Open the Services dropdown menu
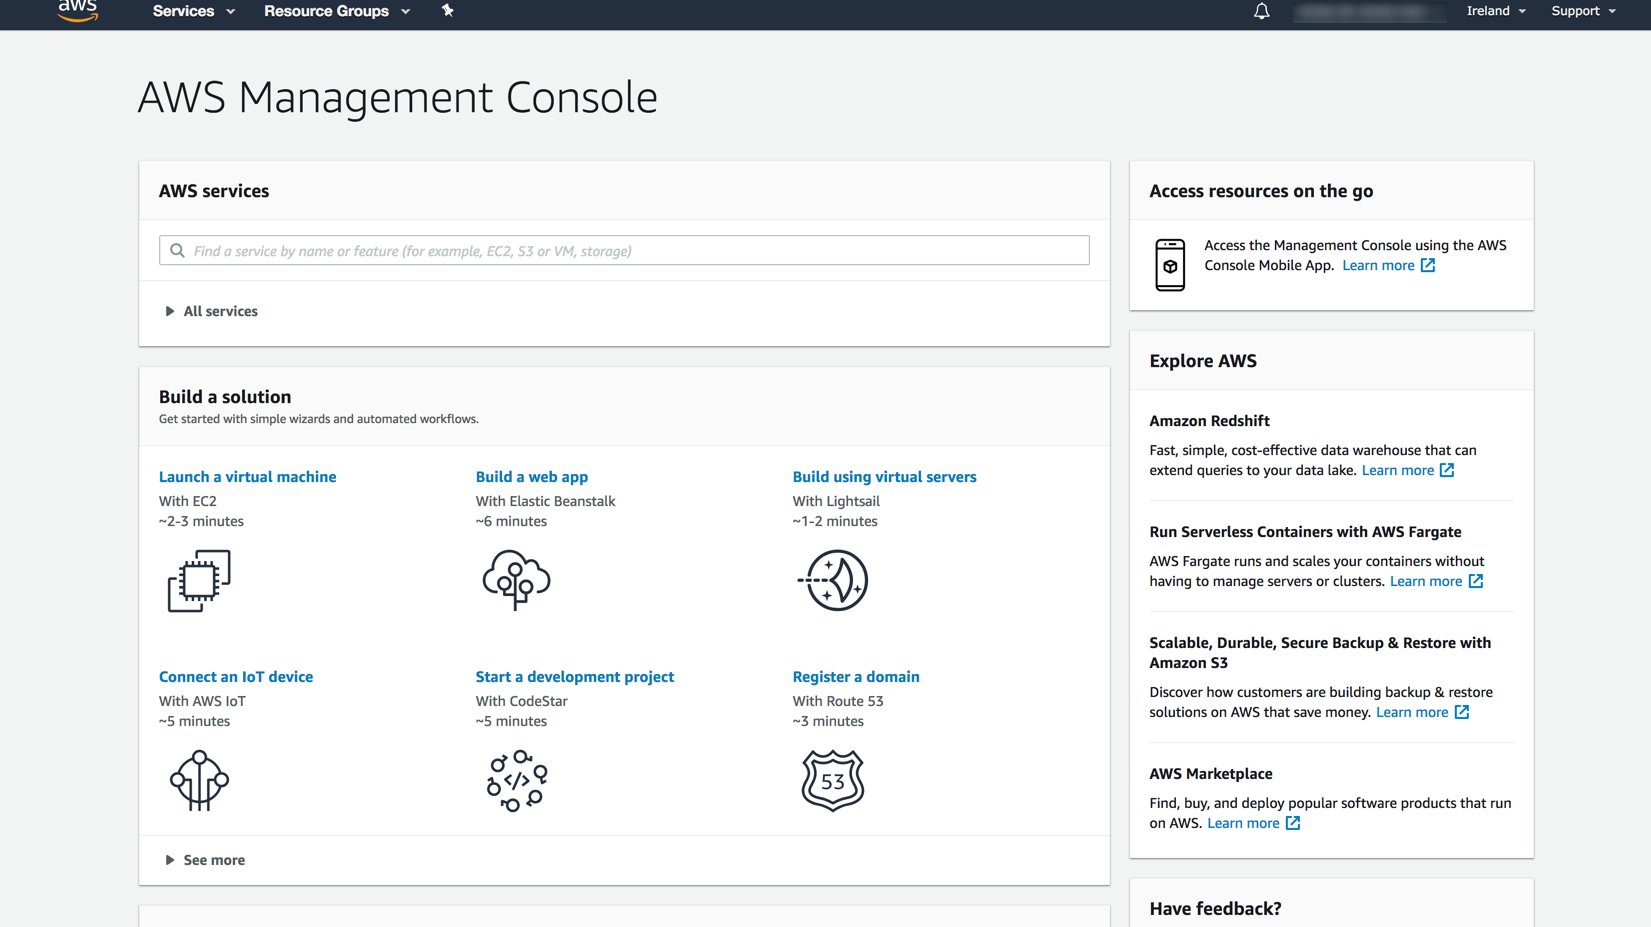Screen dimensions: 1651x927 194,11
